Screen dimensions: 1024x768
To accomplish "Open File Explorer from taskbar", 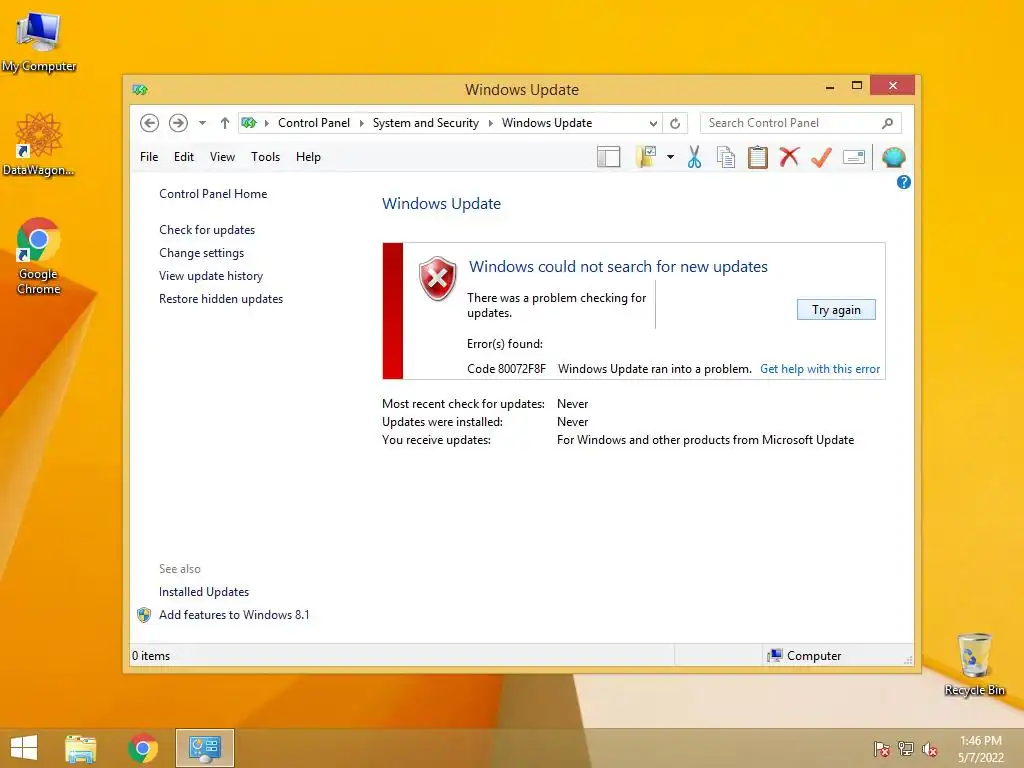I will [x=81, y=748].
